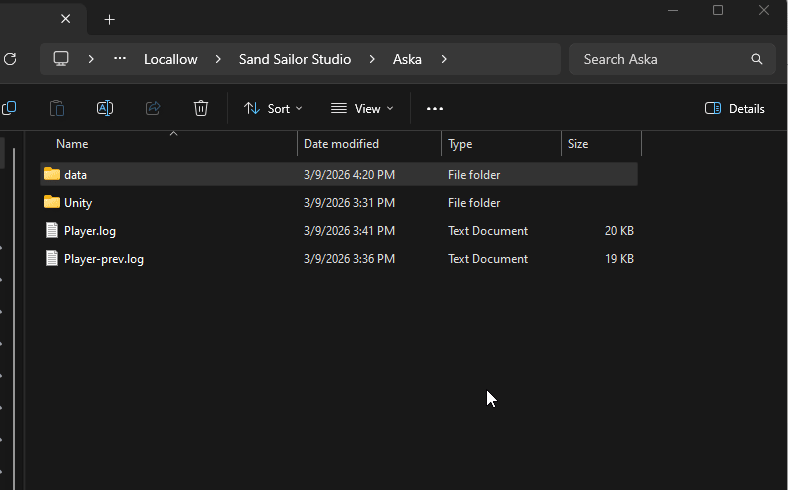Click the Search Aska input field
This screenshot has width=788, height=490.
(x=660, y=59)
